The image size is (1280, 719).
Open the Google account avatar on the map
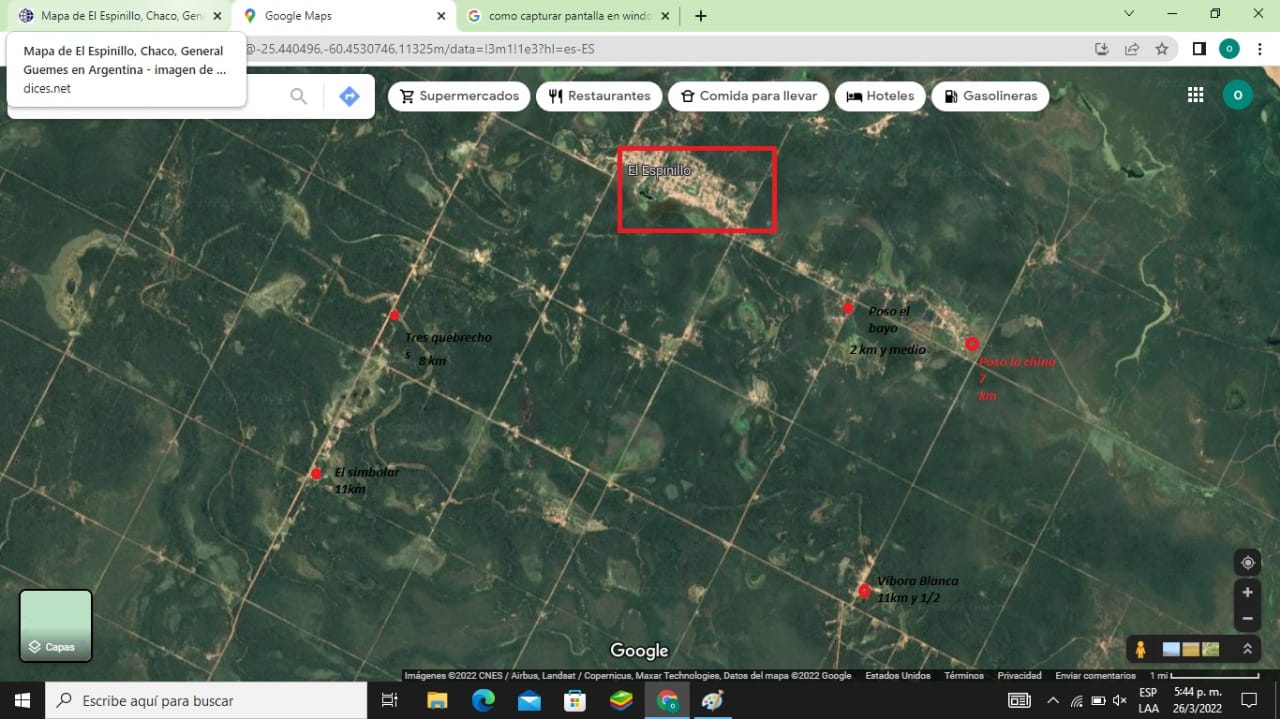(1237, 95)
